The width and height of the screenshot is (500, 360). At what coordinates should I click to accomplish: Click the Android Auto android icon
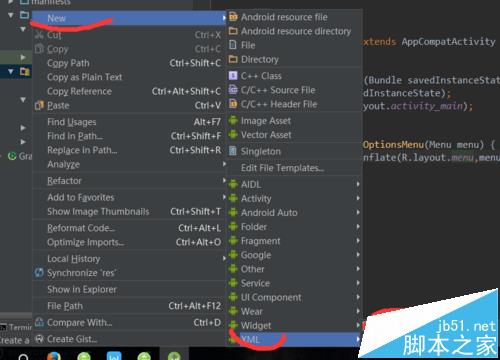tap(233, 212)
